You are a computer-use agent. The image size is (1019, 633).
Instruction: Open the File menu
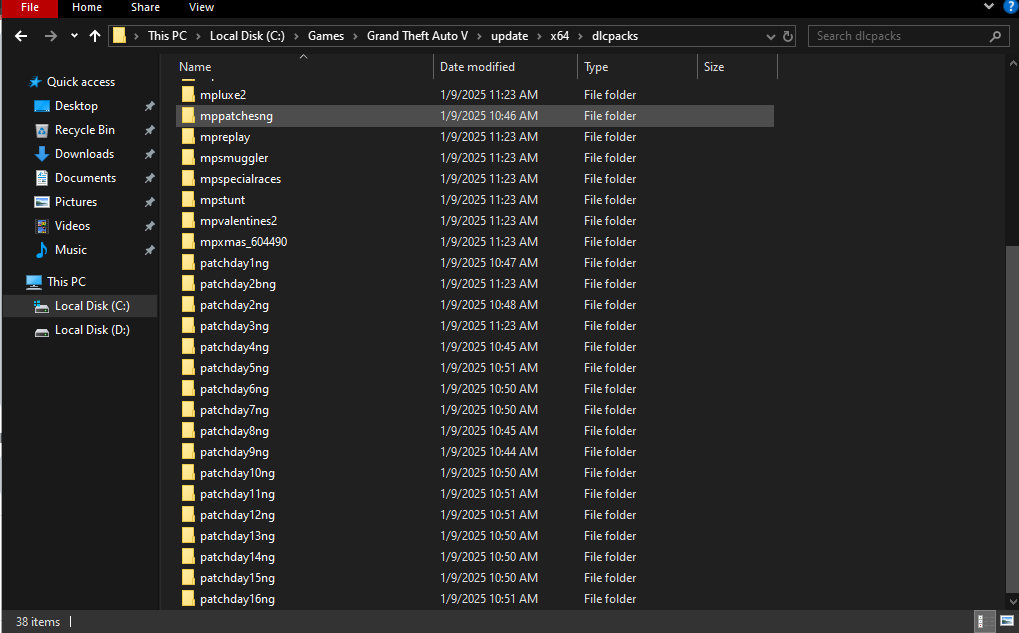click(29, 7)
